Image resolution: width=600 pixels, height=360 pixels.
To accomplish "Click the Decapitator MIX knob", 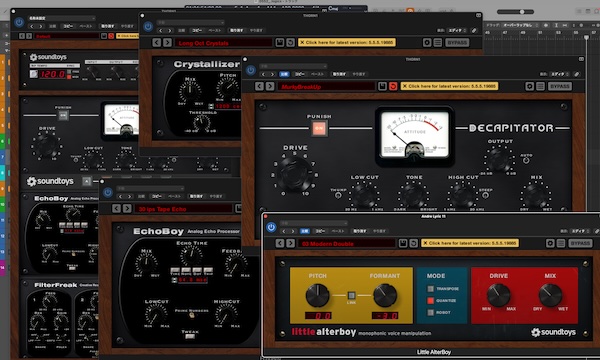I will pos(536,194).
